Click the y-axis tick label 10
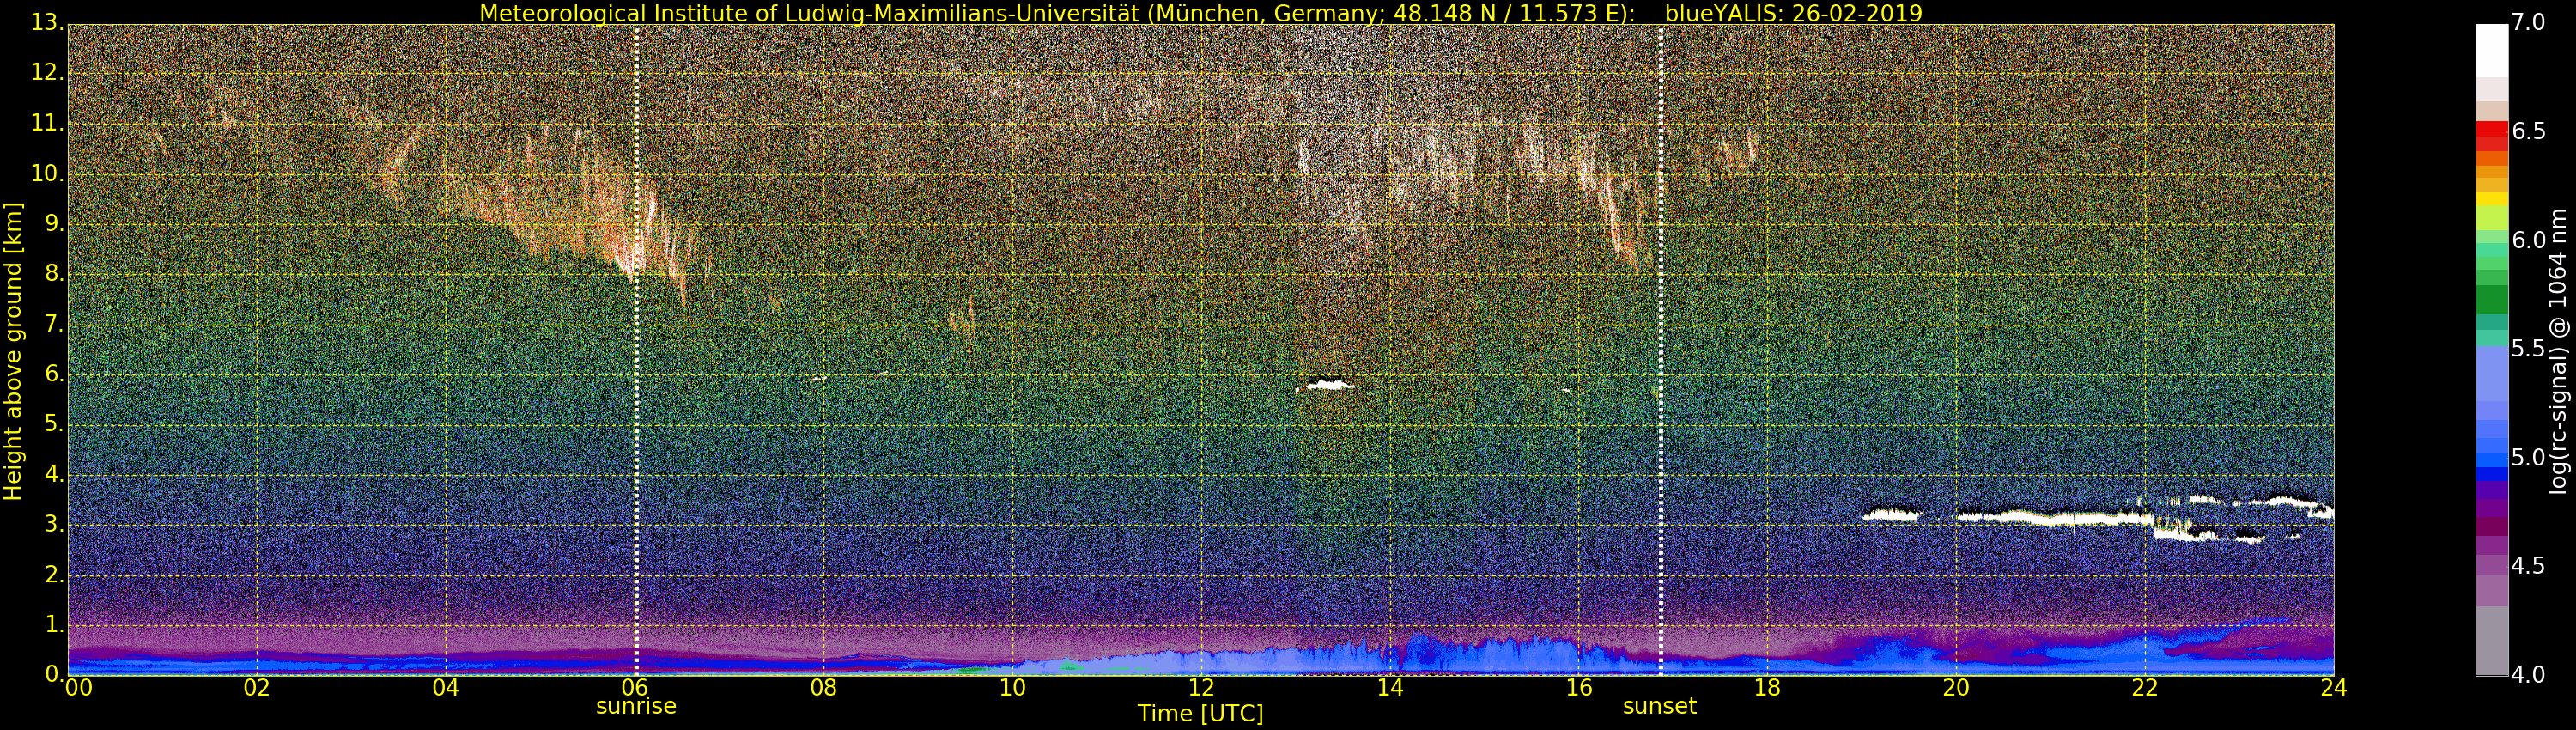Viewport: 2576px width, 730px height. click(x=47, y=174)
